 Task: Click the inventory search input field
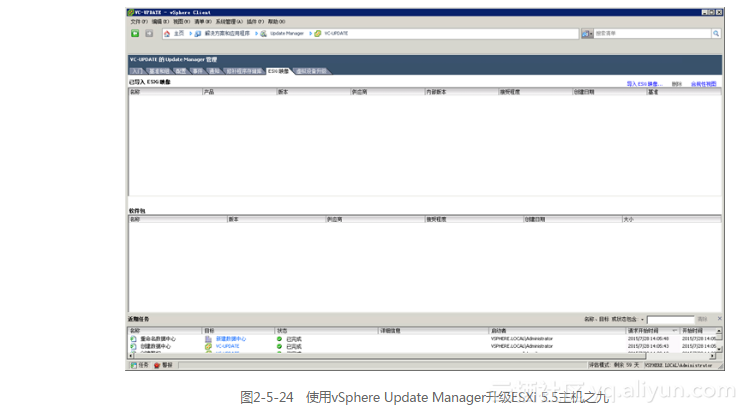653,33
